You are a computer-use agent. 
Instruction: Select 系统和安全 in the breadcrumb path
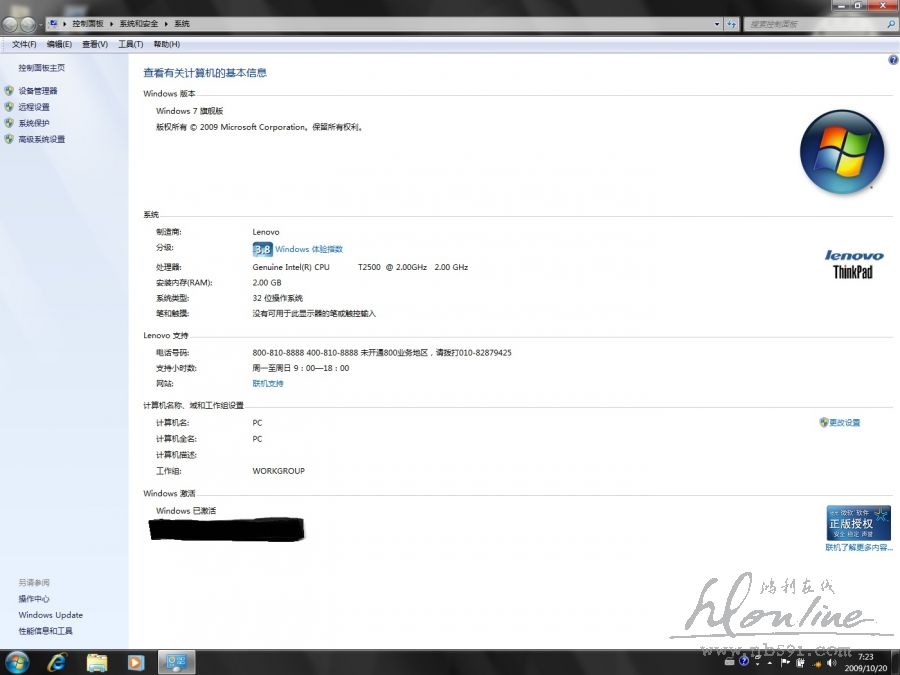(x=138, y=24)
